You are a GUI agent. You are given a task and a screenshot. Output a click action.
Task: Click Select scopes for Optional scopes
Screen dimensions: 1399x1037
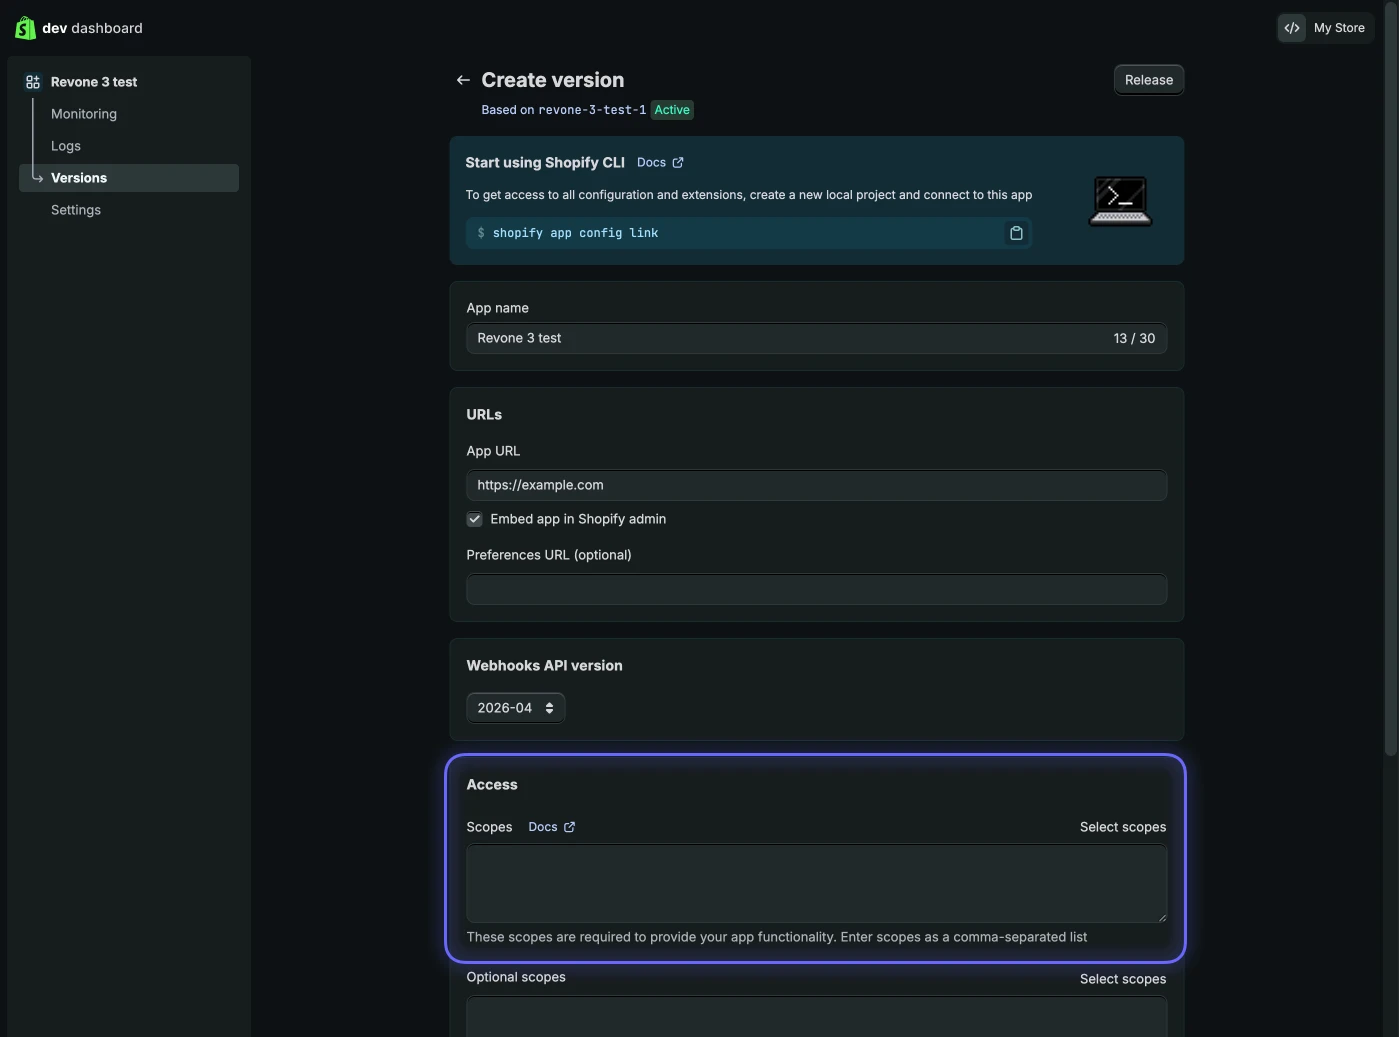pyautogui.click(x=1123, y=979)
